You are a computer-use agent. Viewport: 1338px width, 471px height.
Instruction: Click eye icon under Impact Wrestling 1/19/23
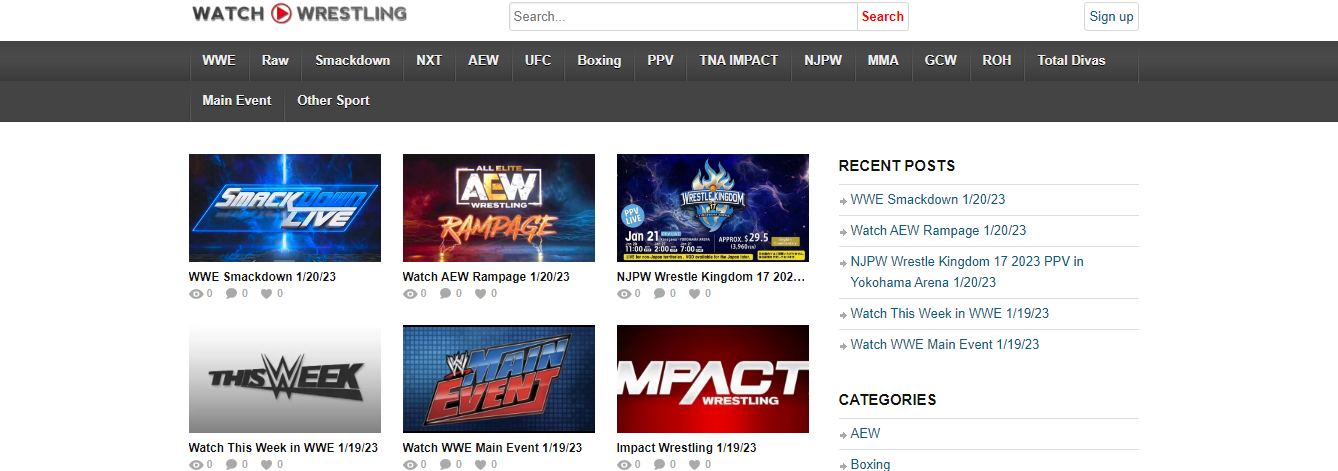pos(624,465)
